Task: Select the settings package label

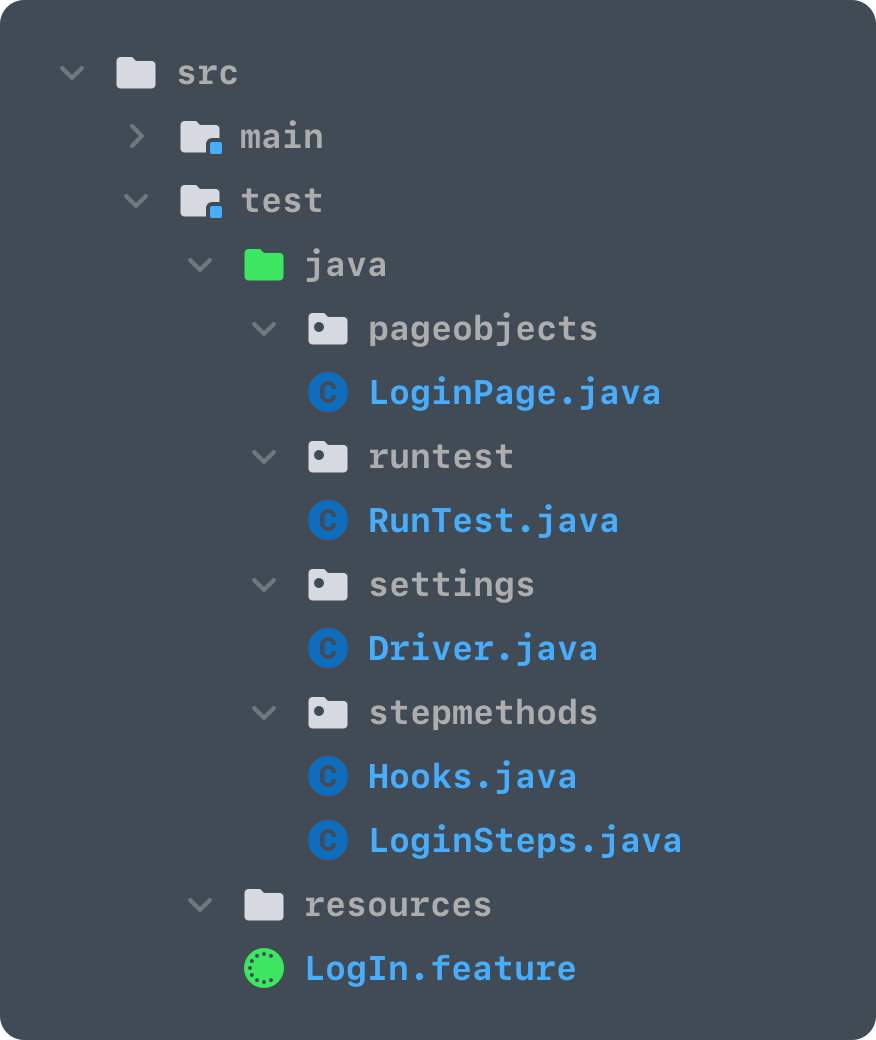Action: pos(452,585)
